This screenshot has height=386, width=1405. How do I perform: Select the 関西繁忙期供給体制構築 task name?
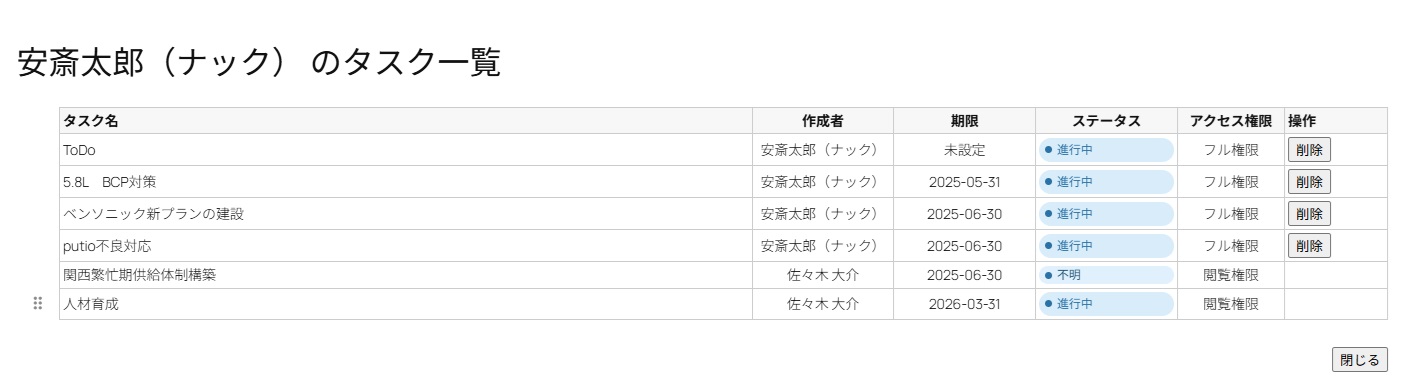pos(139,275)
